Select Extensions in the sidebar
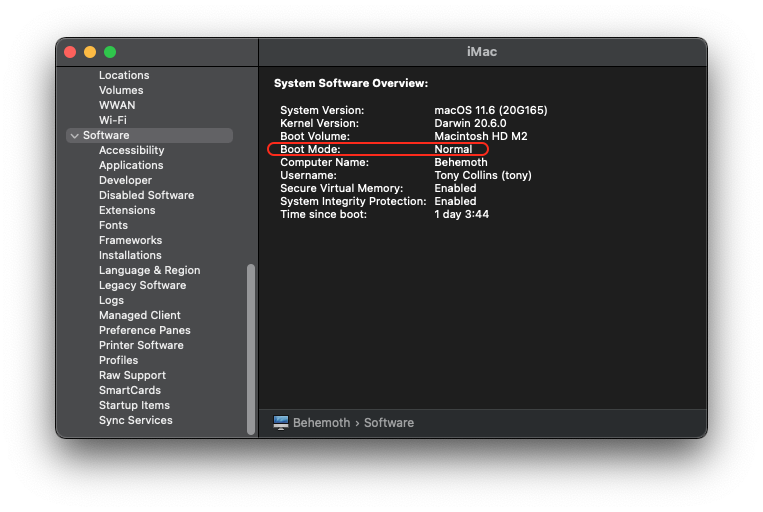Viewport: 763px width, 512px height. pyautogui.click(x=127, y=210)
